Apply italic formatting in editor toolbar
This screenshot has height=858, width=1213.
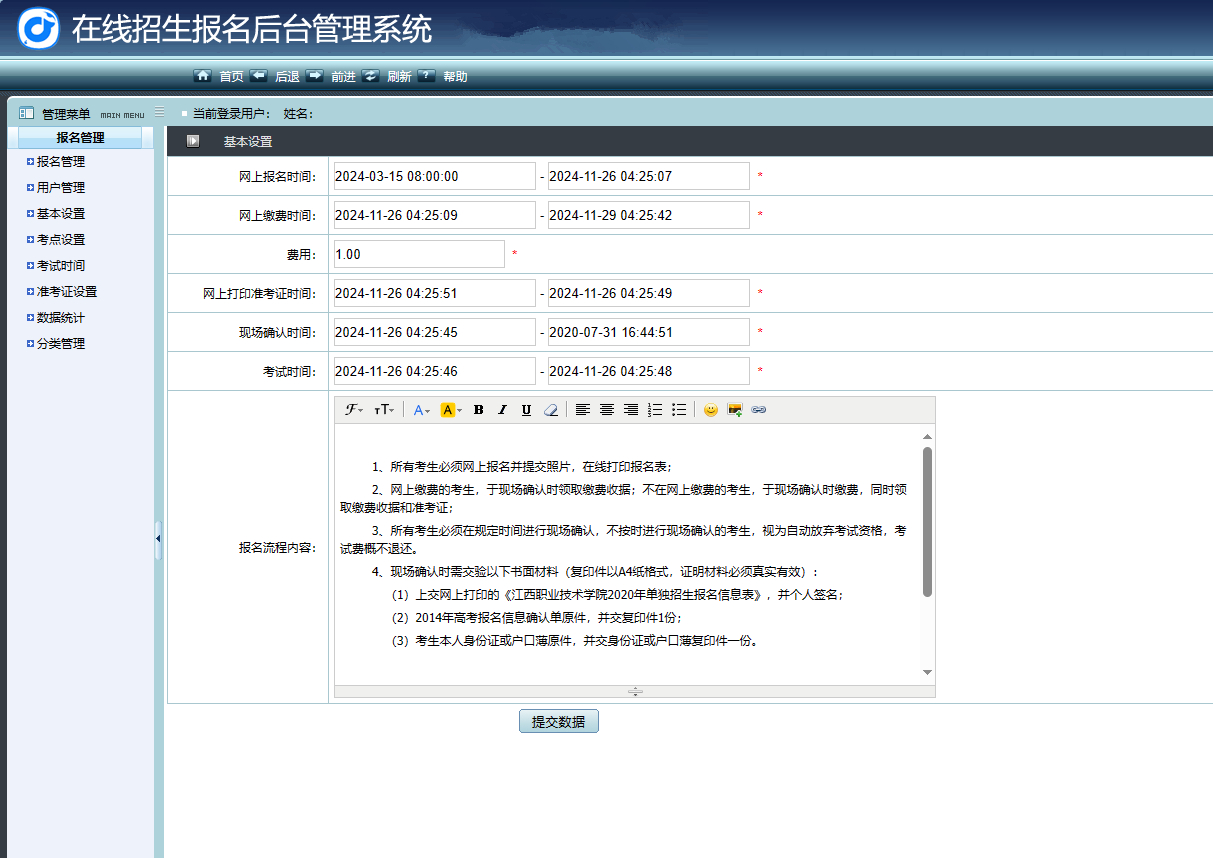[502, 410]
